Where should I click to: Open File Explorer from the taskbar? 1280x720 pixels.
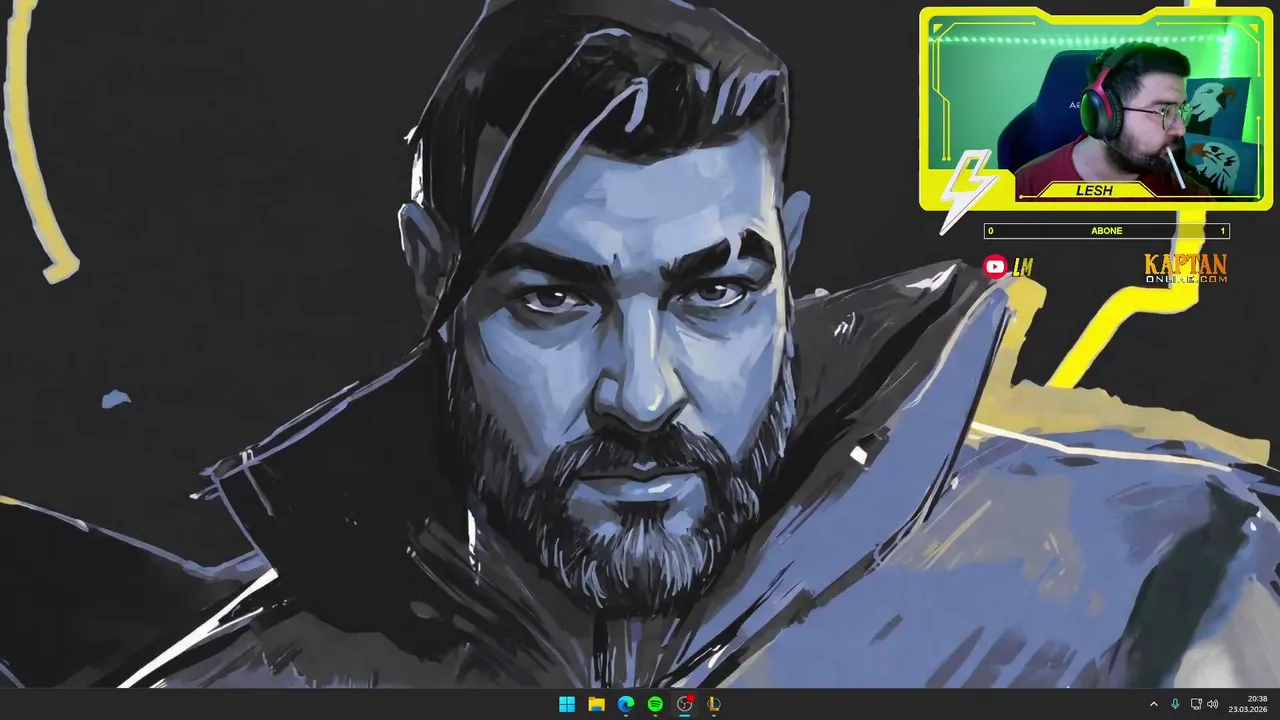[x=596, y=704]
